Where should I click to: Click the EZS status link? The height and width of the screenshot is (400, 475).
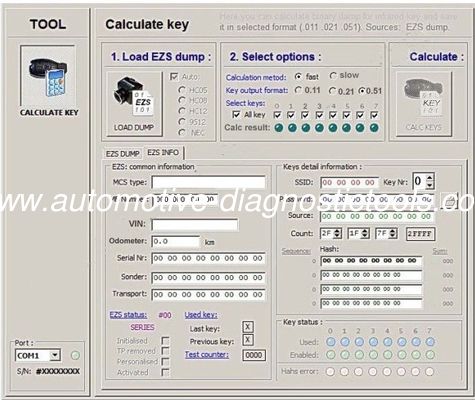[128, 315]
